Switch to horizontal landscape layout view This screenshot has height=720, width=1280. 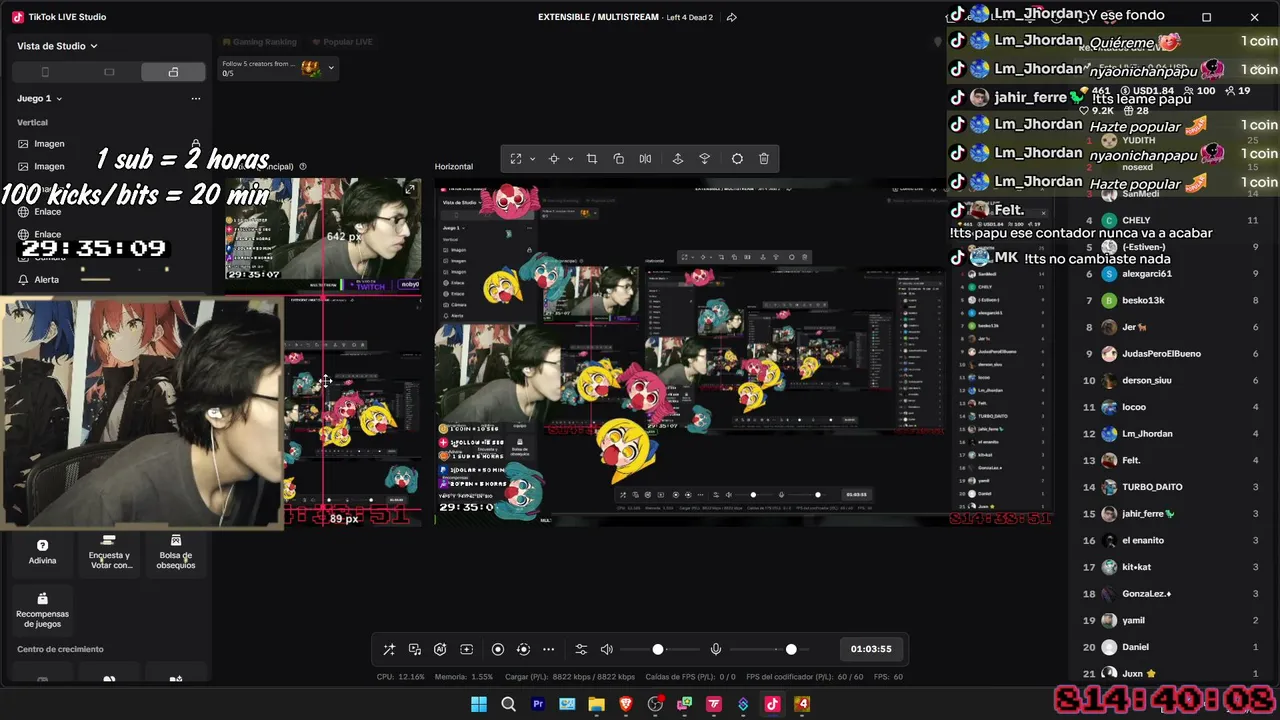109,72
